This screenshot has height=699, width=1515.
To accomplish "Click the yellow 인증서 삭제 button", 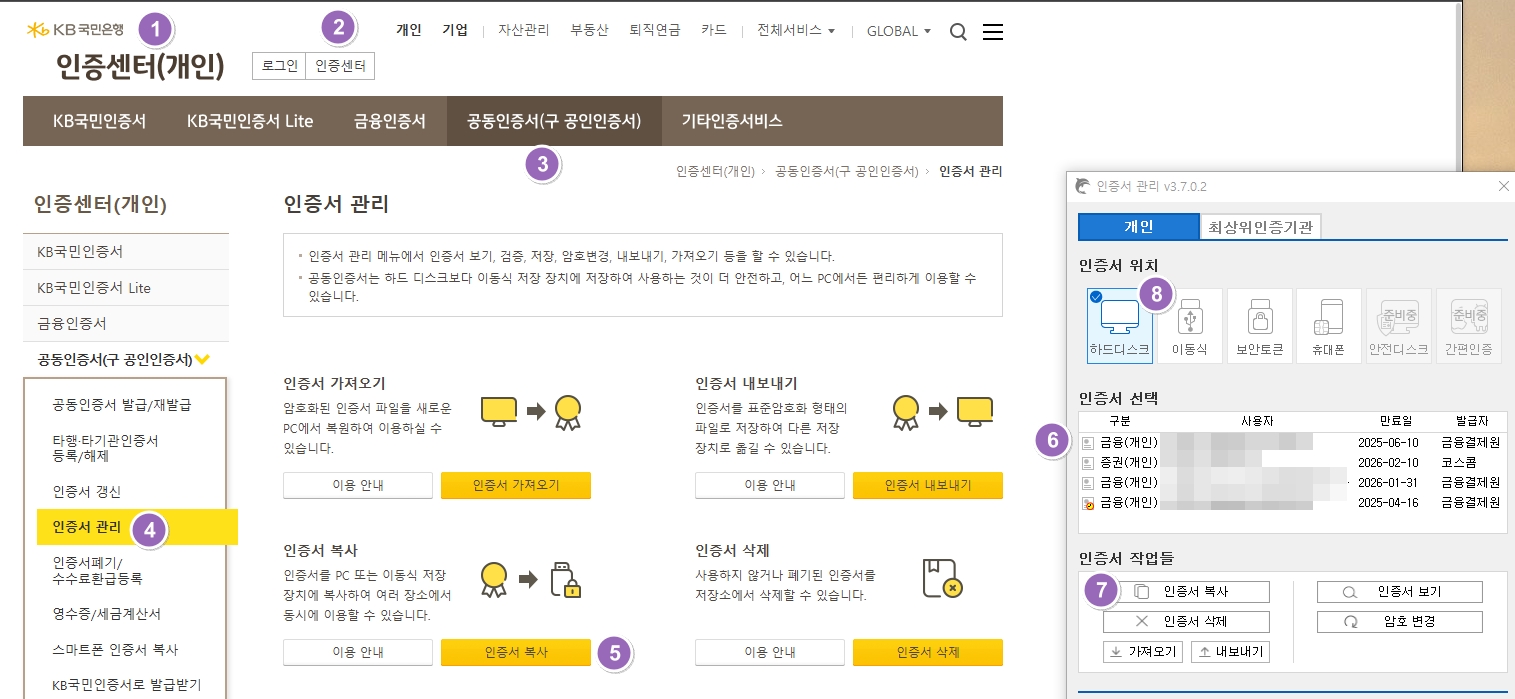I will point(928,652).
